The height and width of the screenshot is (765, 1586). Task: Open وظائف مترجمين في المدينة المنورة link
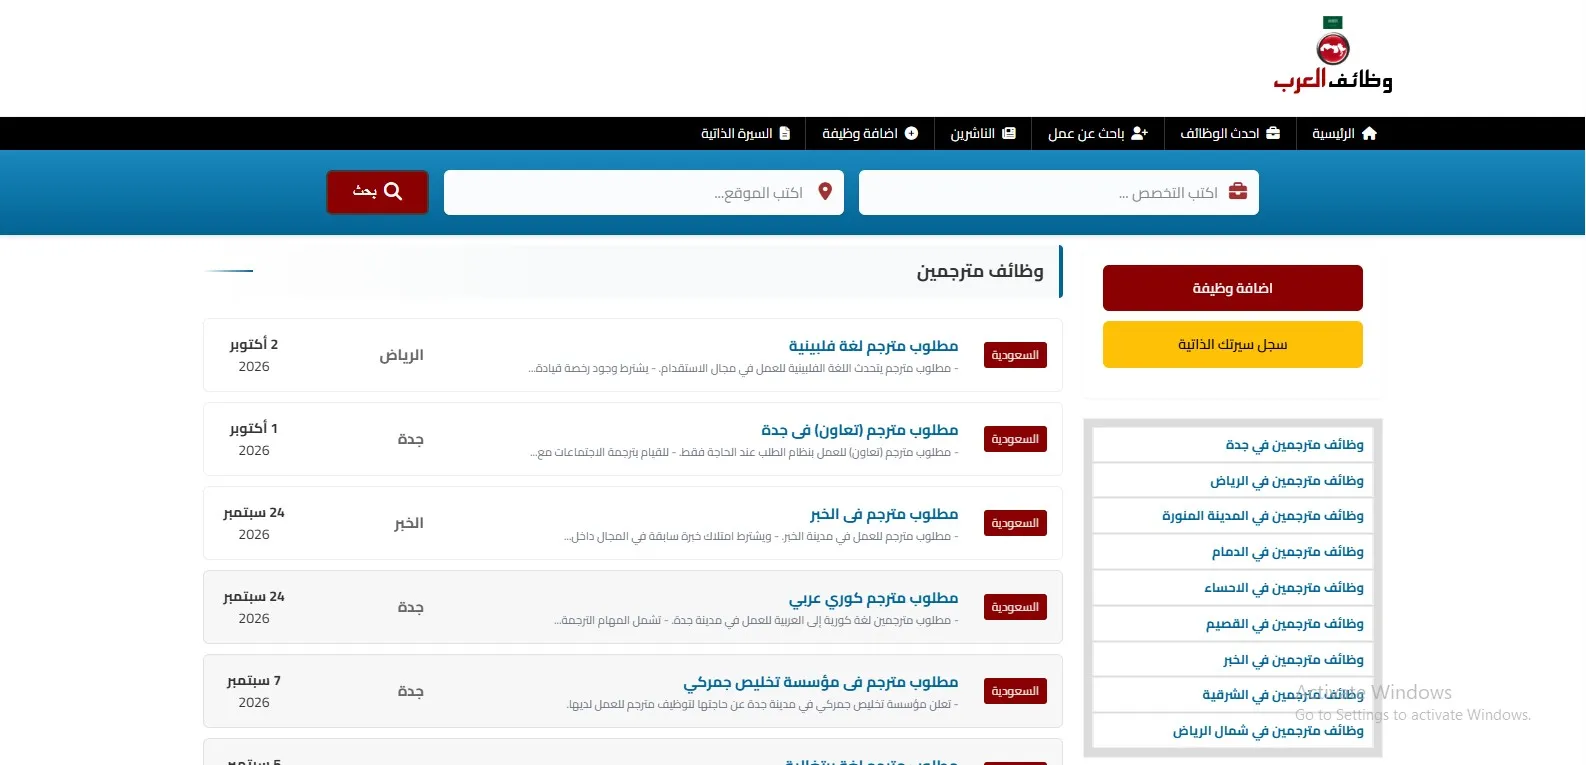[x=1263, y=516]
